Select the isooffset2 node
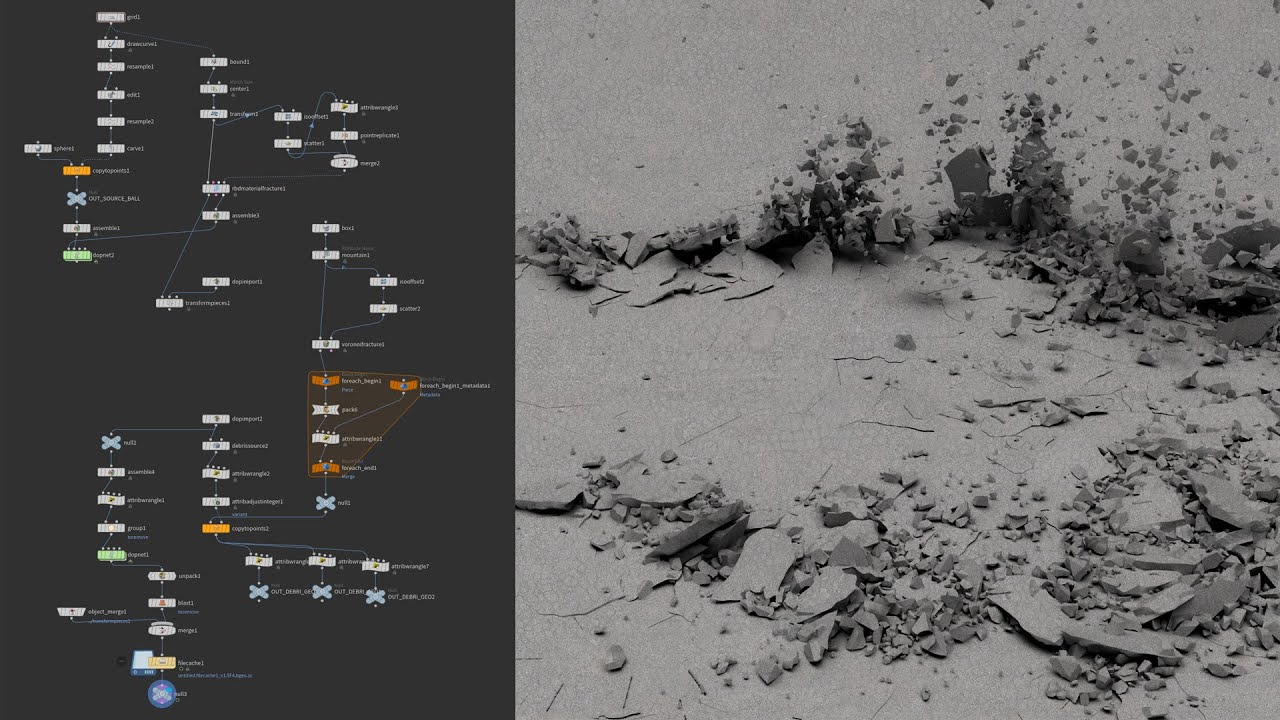Image resolution: width=1280 pixels, height=720 pixels. pyautogui.click(x=383, y=282)
